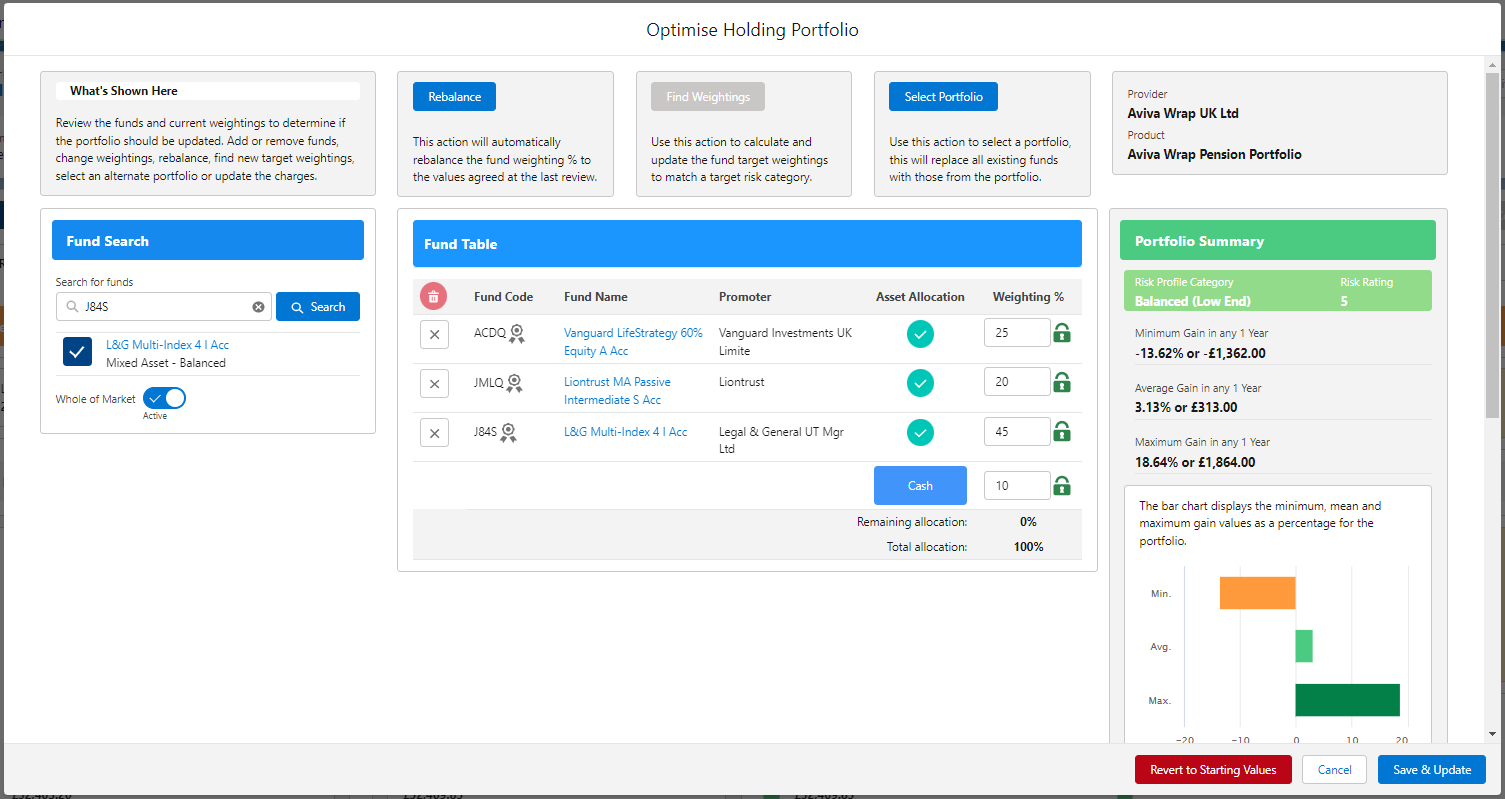Click the Search button for funds
Image resolution: width=1505 pixels, height=799 pixels.
click(318, 307)
